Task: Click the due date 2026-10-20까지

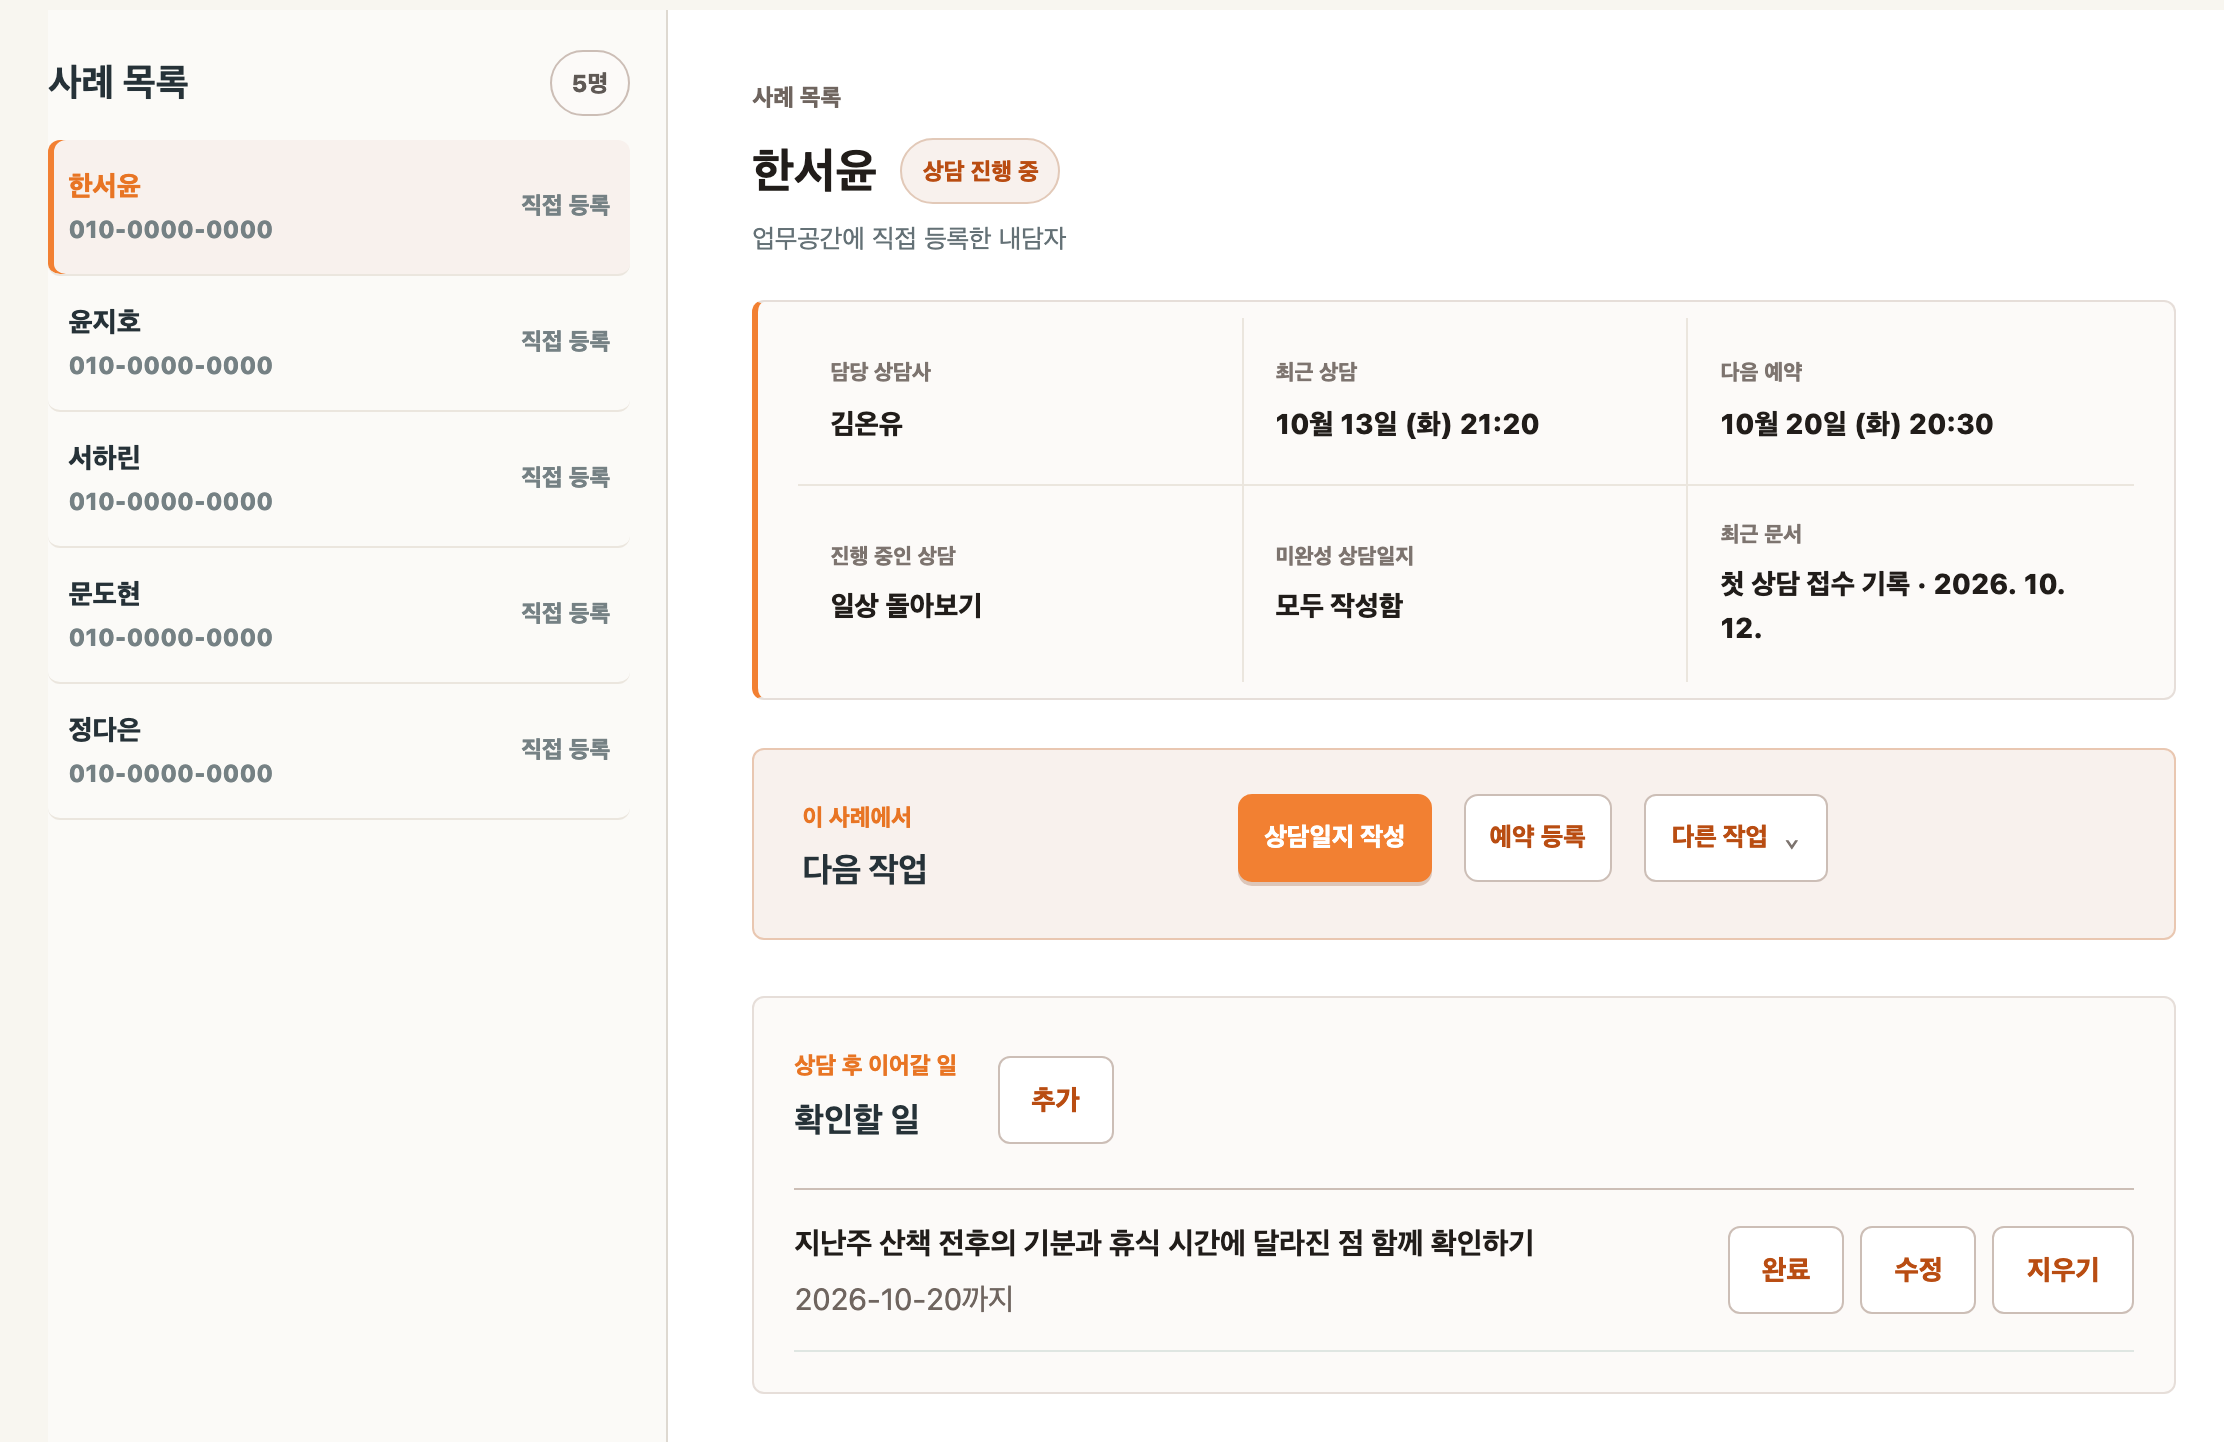Action: pos(904,1299)
